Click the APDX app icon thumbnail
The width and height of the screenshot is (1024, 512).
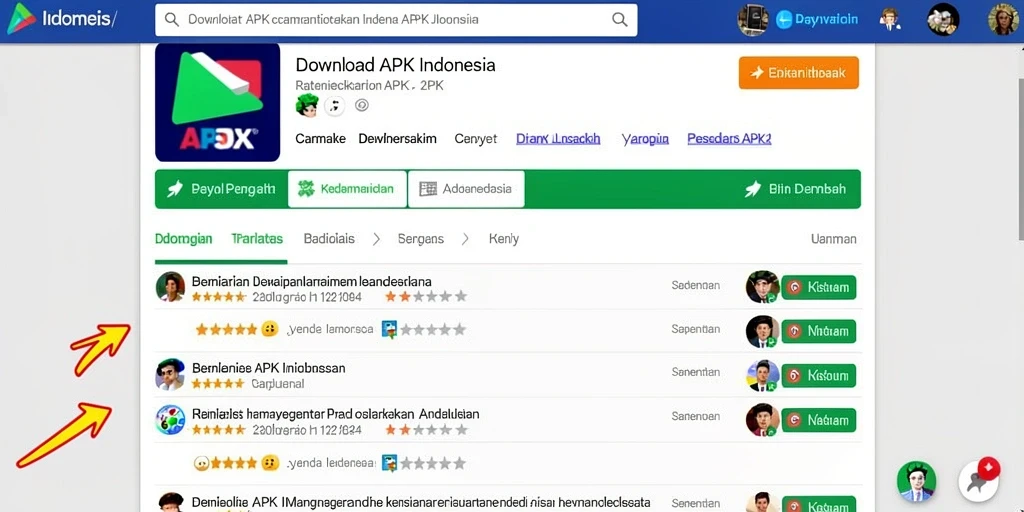pos(217,103)
